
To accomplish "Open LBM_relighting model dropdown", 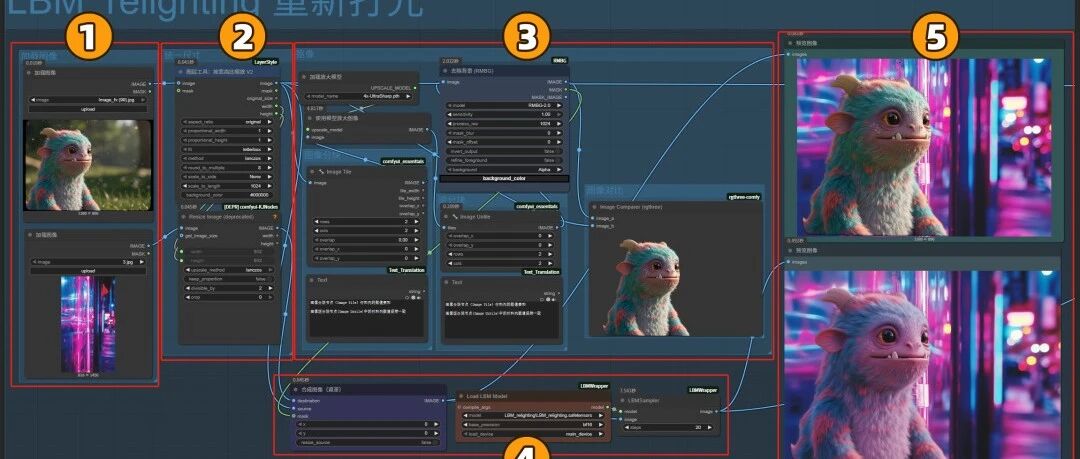I will (534, 416).
